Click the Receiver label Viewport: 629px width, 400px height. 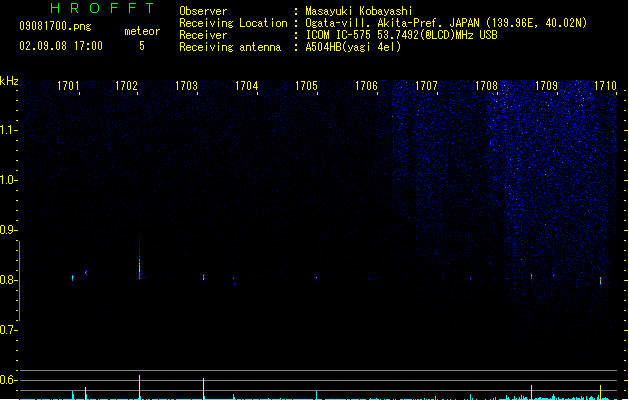pos(203,35)
